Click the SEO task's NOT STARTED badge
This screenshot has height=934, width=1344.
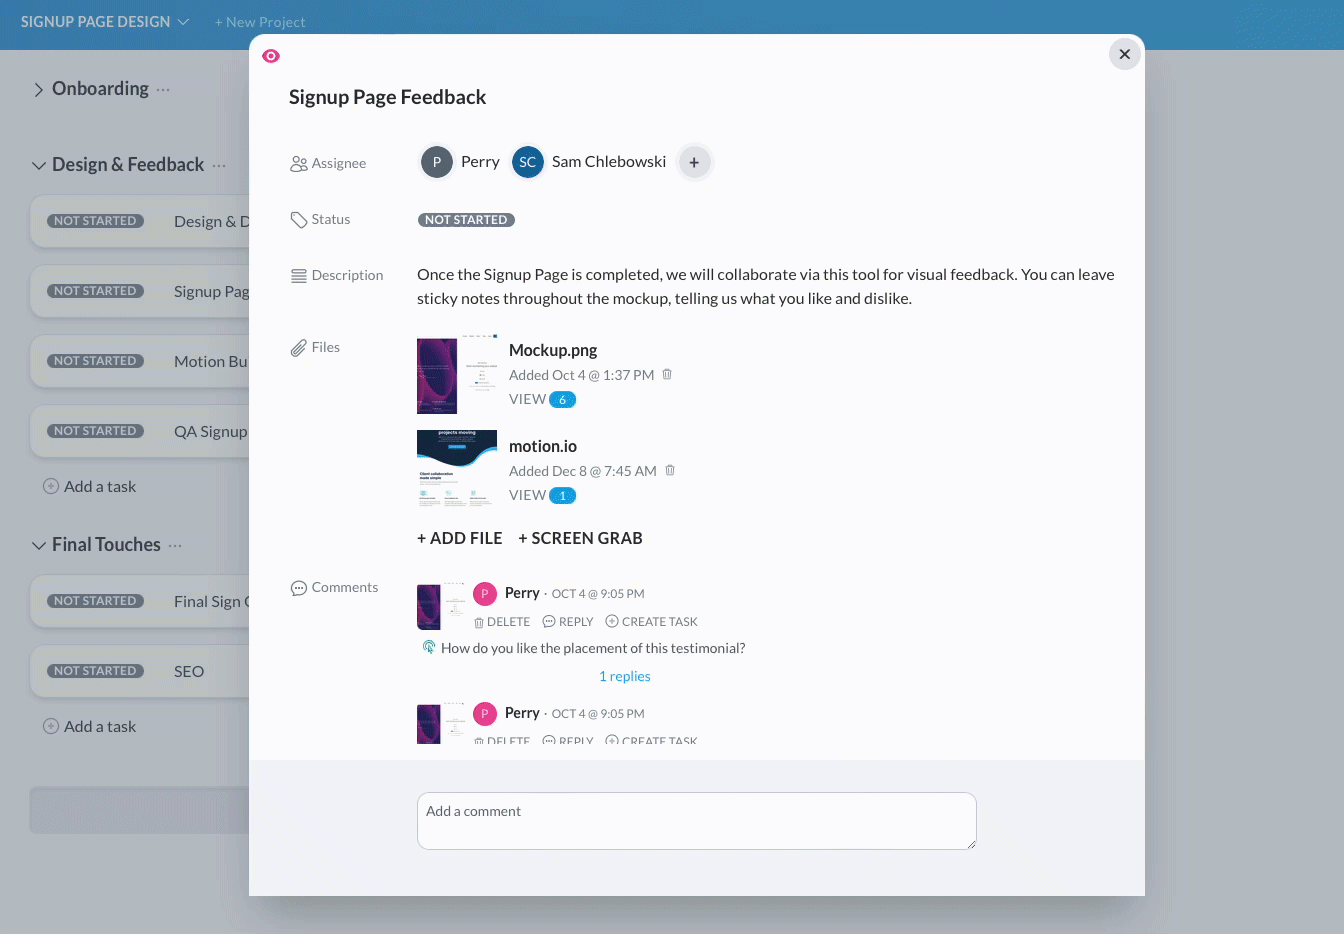point(95,671)
